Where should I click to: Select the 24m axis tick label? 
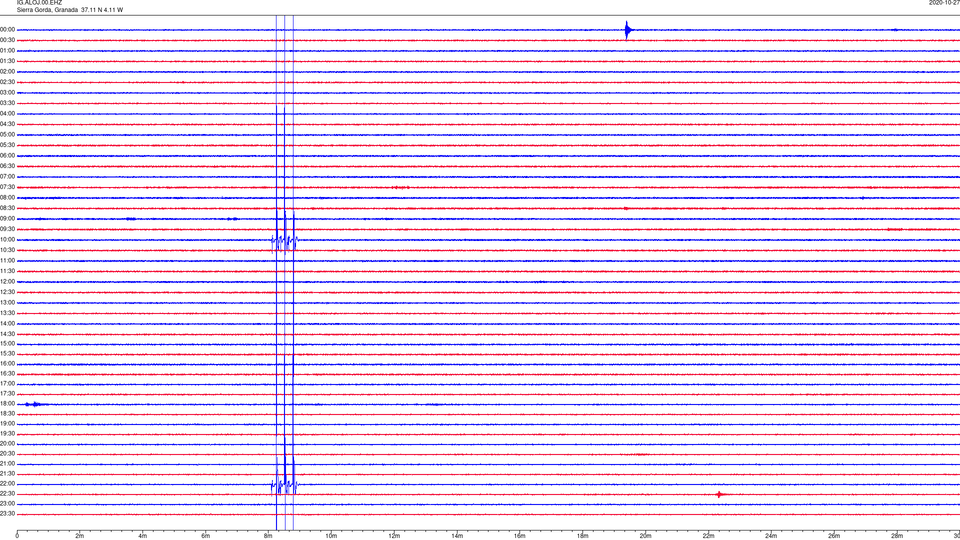pyautogui.click(x=771, y=536)
